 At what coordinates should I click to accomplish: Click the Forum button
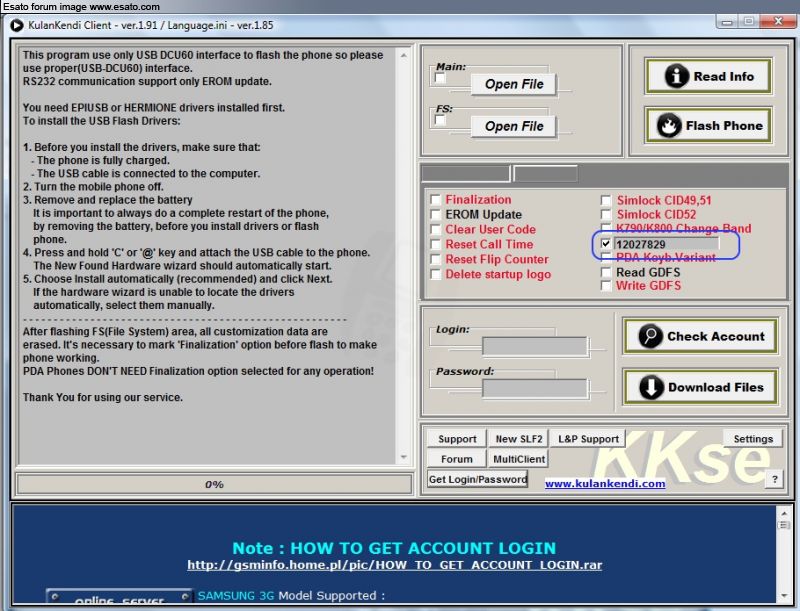[x=457, y=459]
